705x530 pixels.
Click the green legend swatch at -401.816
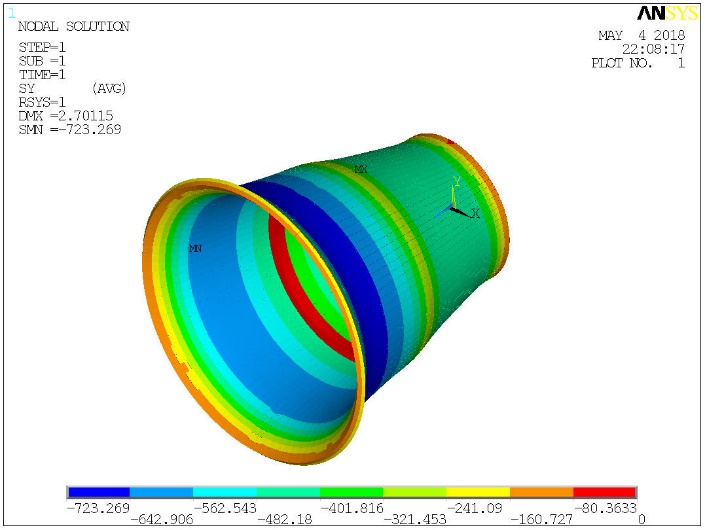352,492
